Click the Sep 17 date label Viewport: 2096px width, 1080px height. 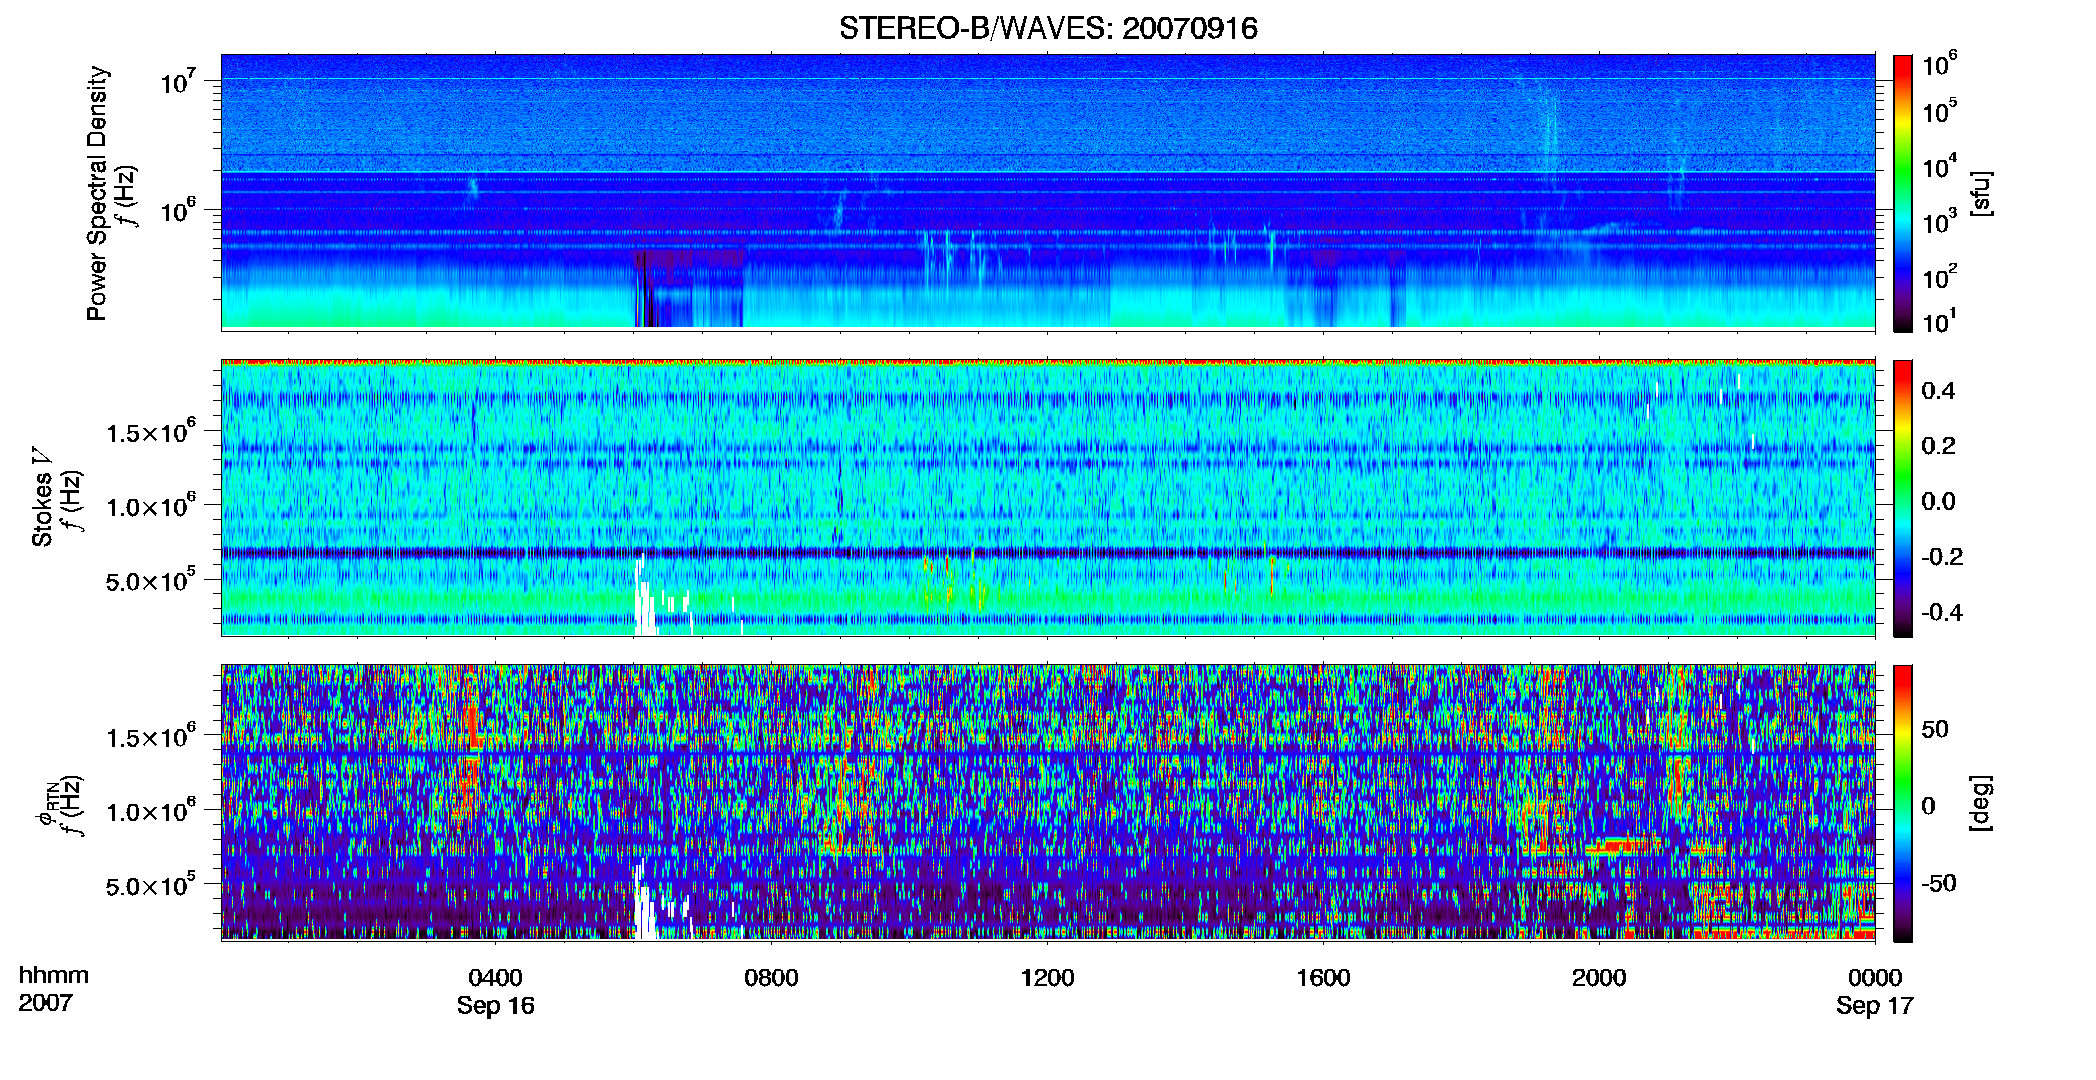click(x=1875, y=1006)
